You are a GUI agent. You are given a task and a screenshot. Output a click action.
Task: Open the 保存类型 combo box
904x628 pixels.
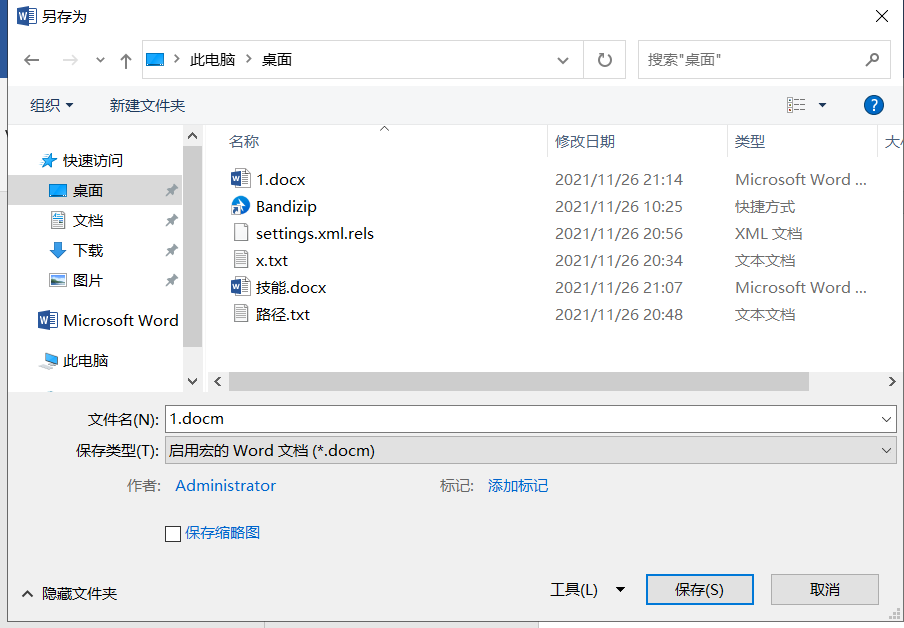click(530, 450)
